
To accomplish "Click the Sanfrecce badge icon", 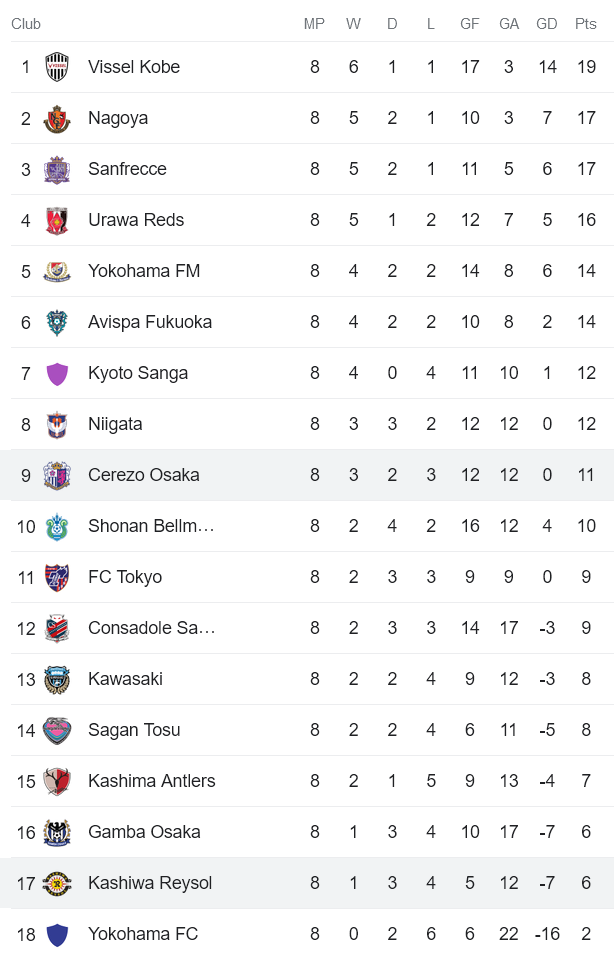I will point(58,169).
